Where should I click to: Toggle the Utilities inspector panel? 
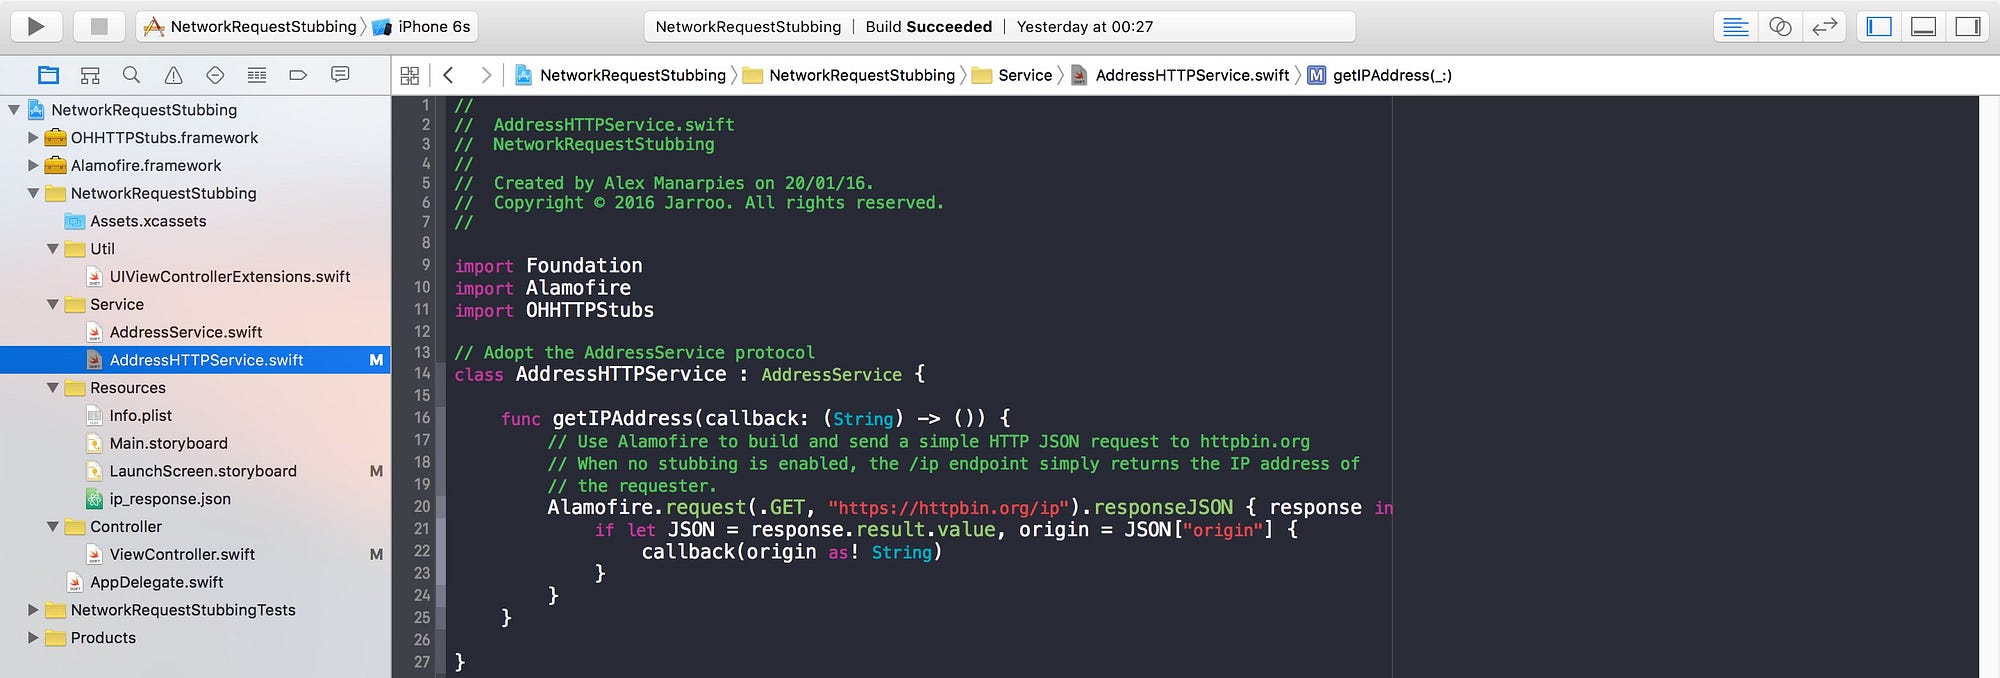[1968, 27]
